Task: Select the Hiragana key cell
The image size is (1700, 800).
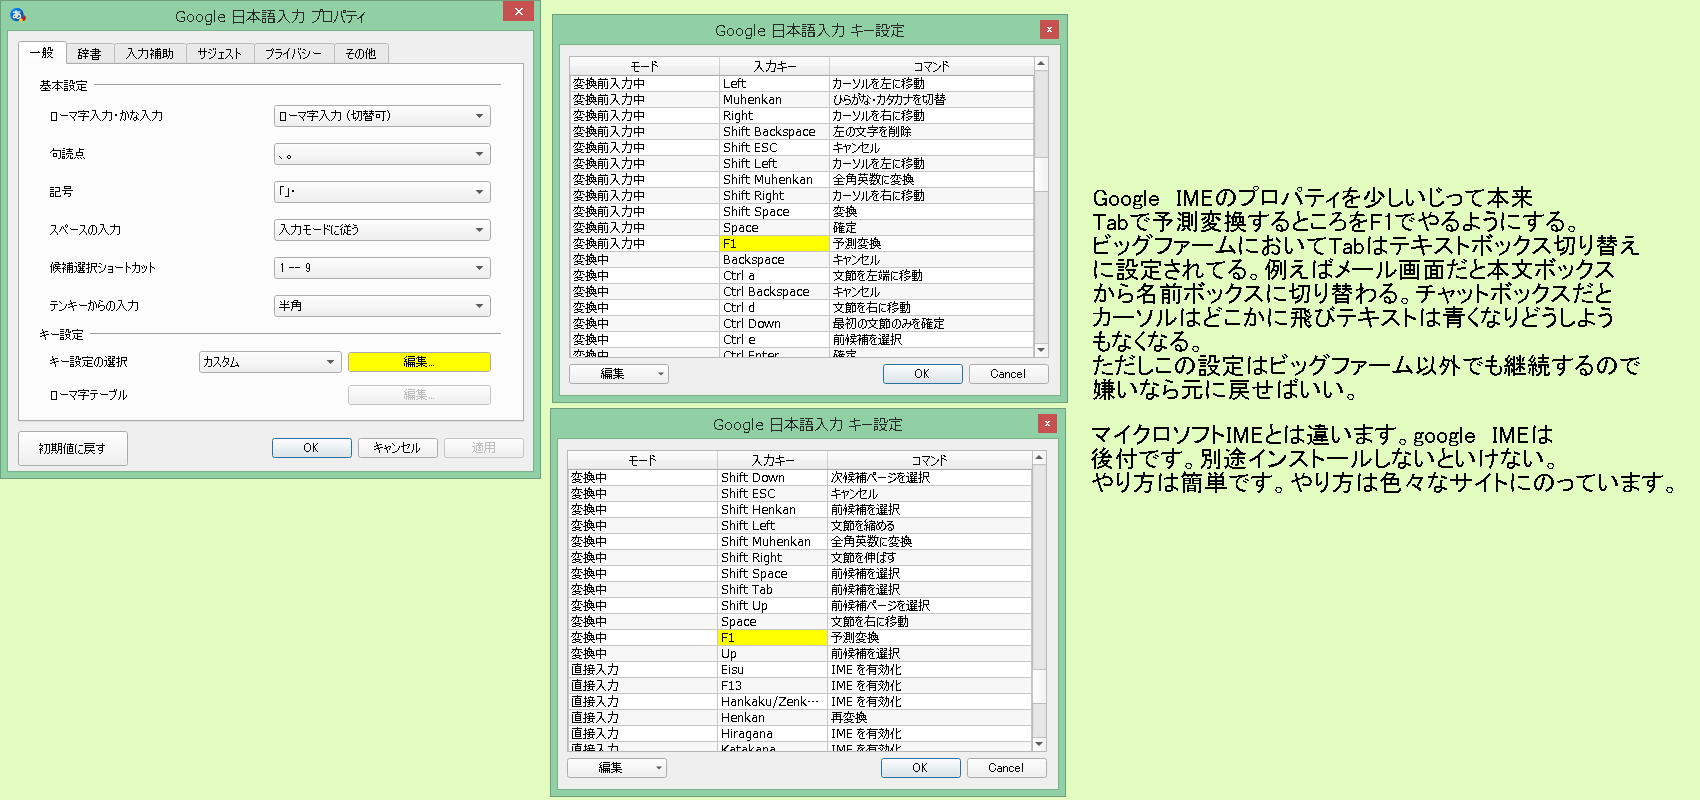Action: click(773, 734)
